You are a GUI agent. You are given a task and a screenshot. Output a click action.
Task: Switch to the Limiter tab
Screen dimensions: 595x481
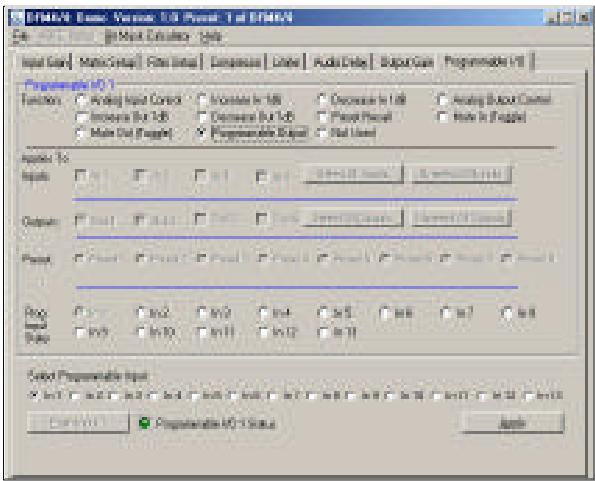click(286, 62)
